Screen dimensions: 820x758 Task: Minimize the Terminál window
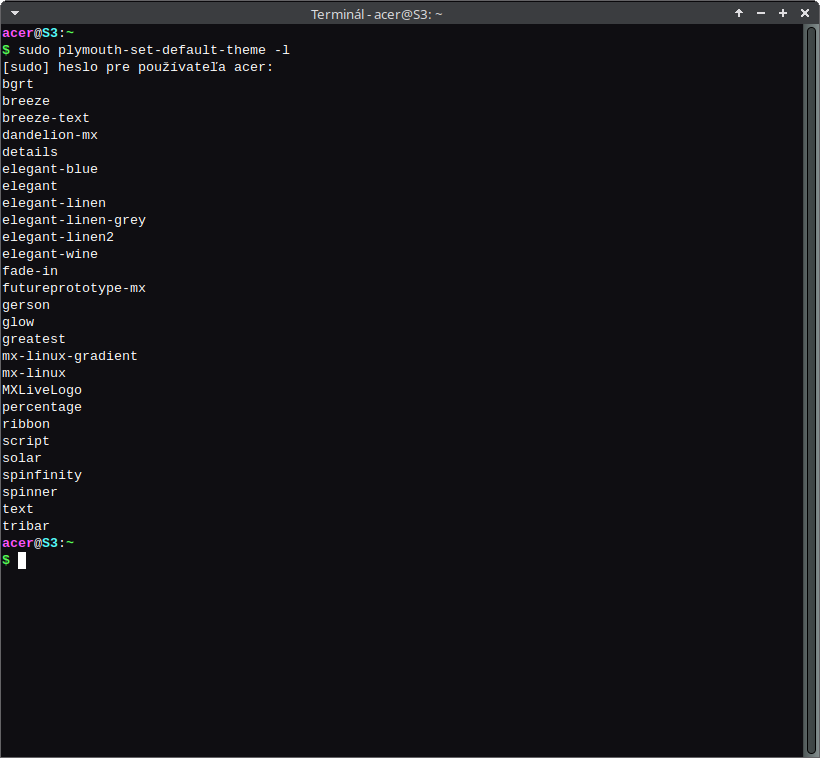point(761,13)
